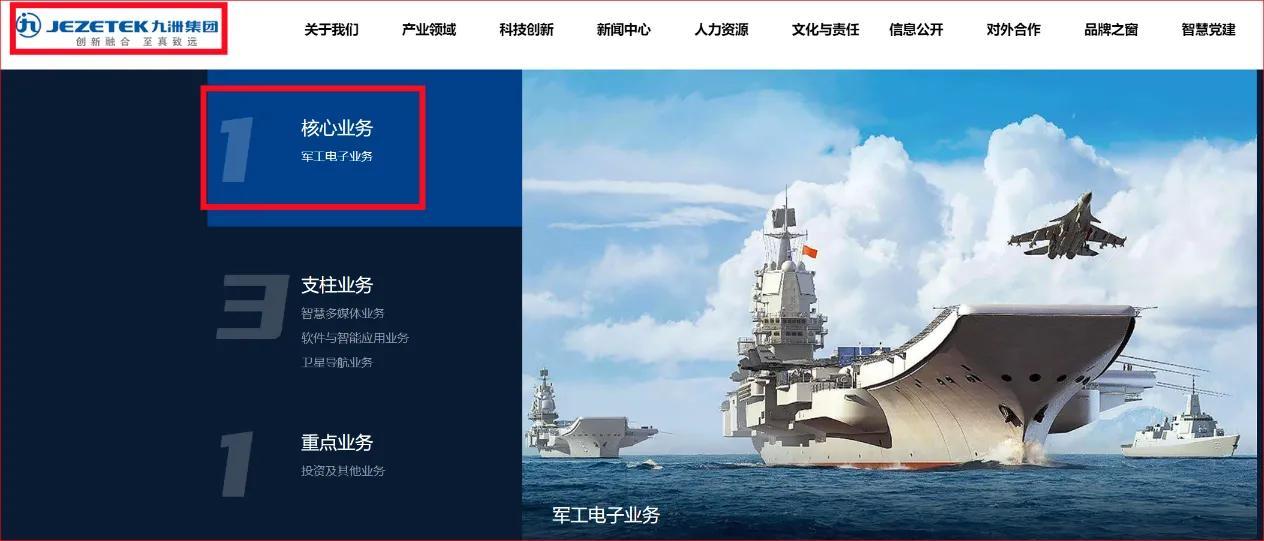This screenshot has width=1264, height=541.
Task: Navigate to 文化与责任
Action: [x=825, y=30]
